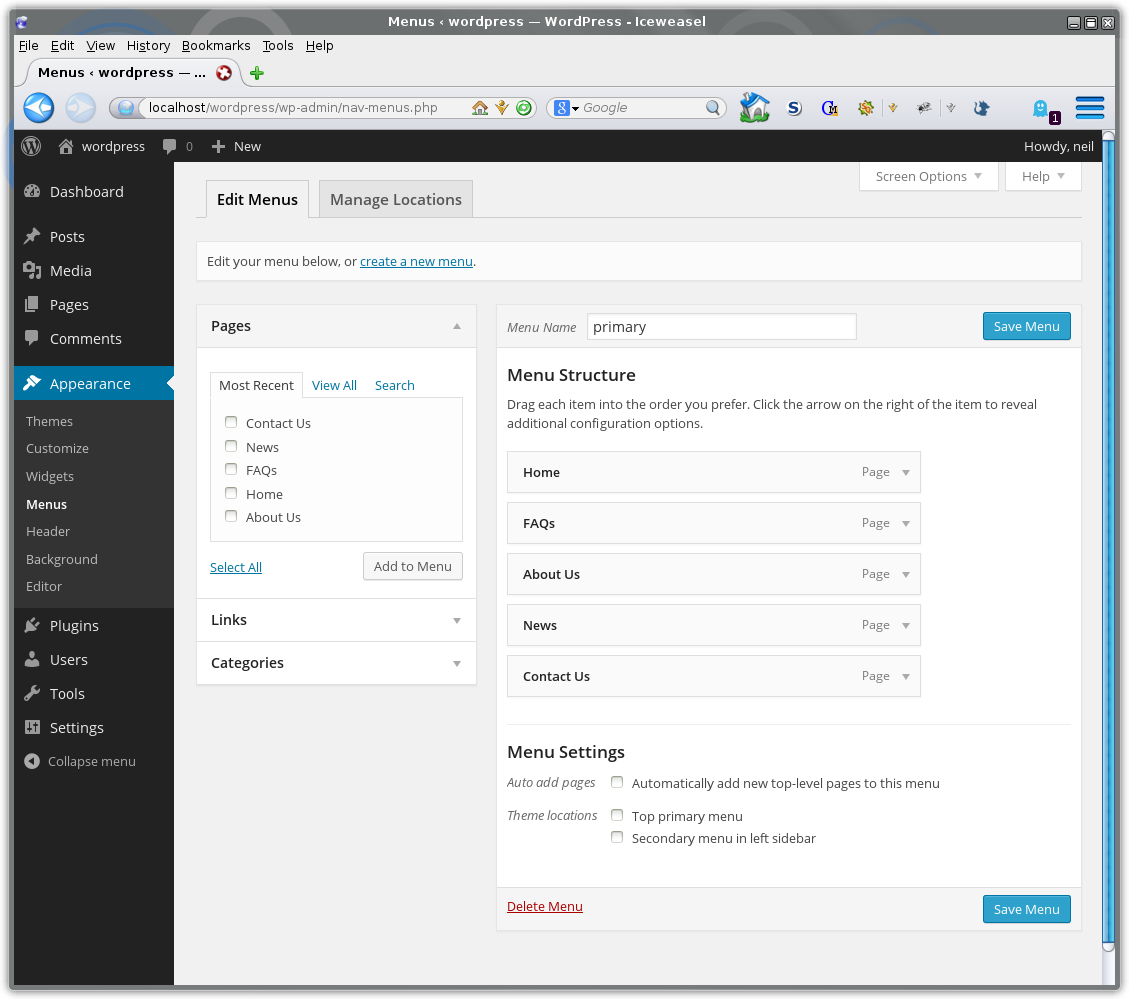The height and width of the screenshot is (999, 1129).
Task: Check the Contact Us page checkbox
Action: click(x=231, y=422)
